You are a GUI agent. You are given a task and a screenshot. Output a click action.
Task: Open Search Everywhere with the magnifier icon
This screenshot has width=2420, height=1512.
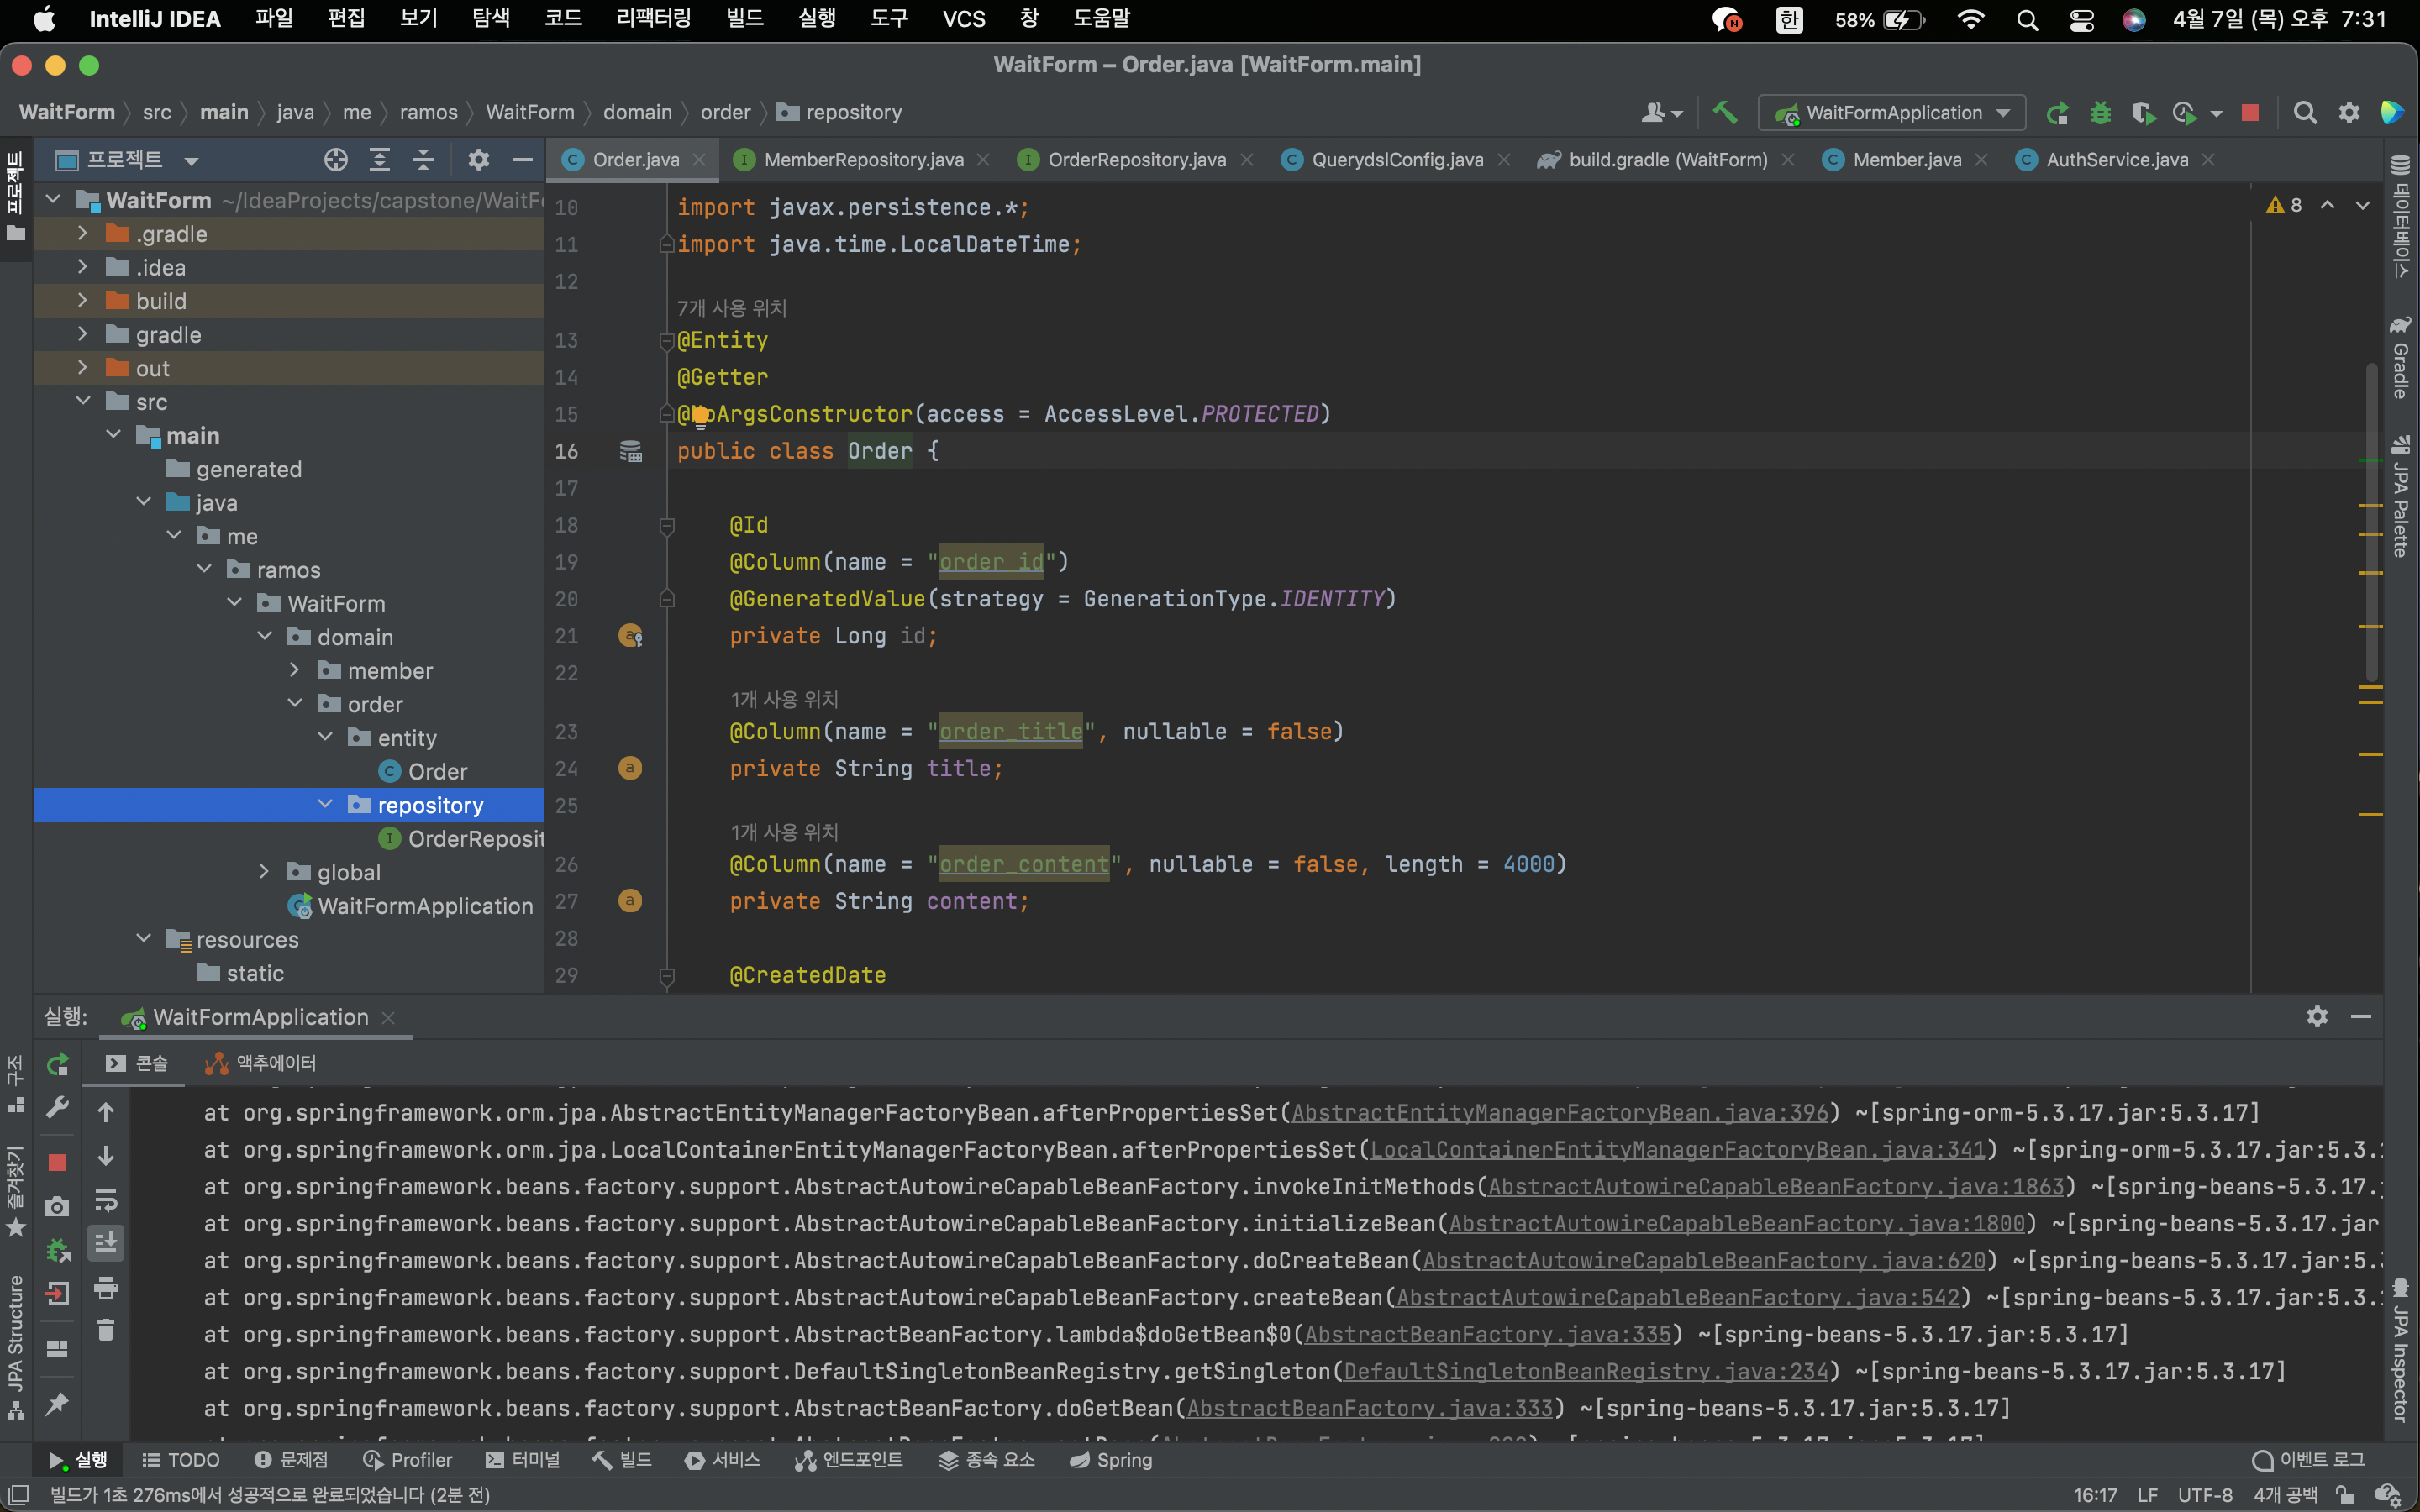(2305, 112)
